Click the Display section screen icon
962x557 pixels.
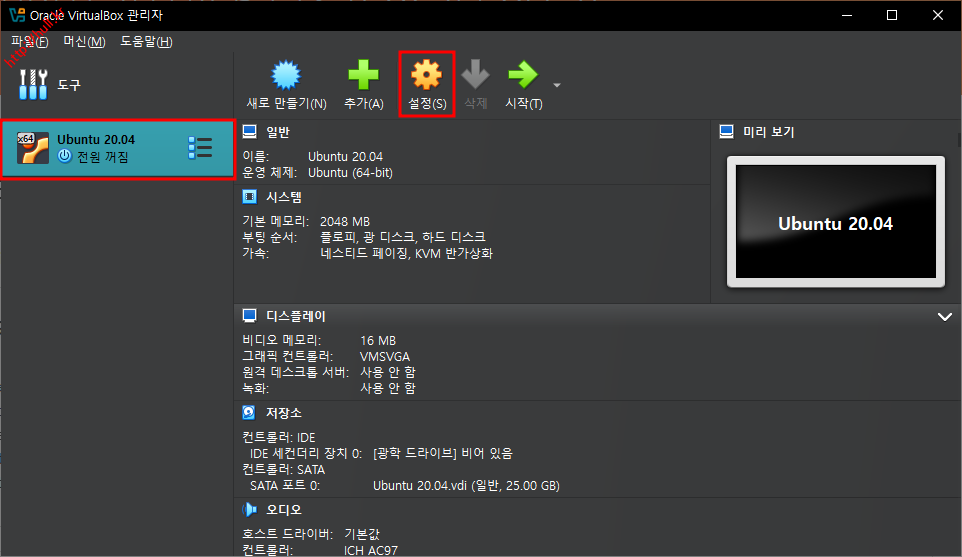pyautogui.click(x=250, y=316)
